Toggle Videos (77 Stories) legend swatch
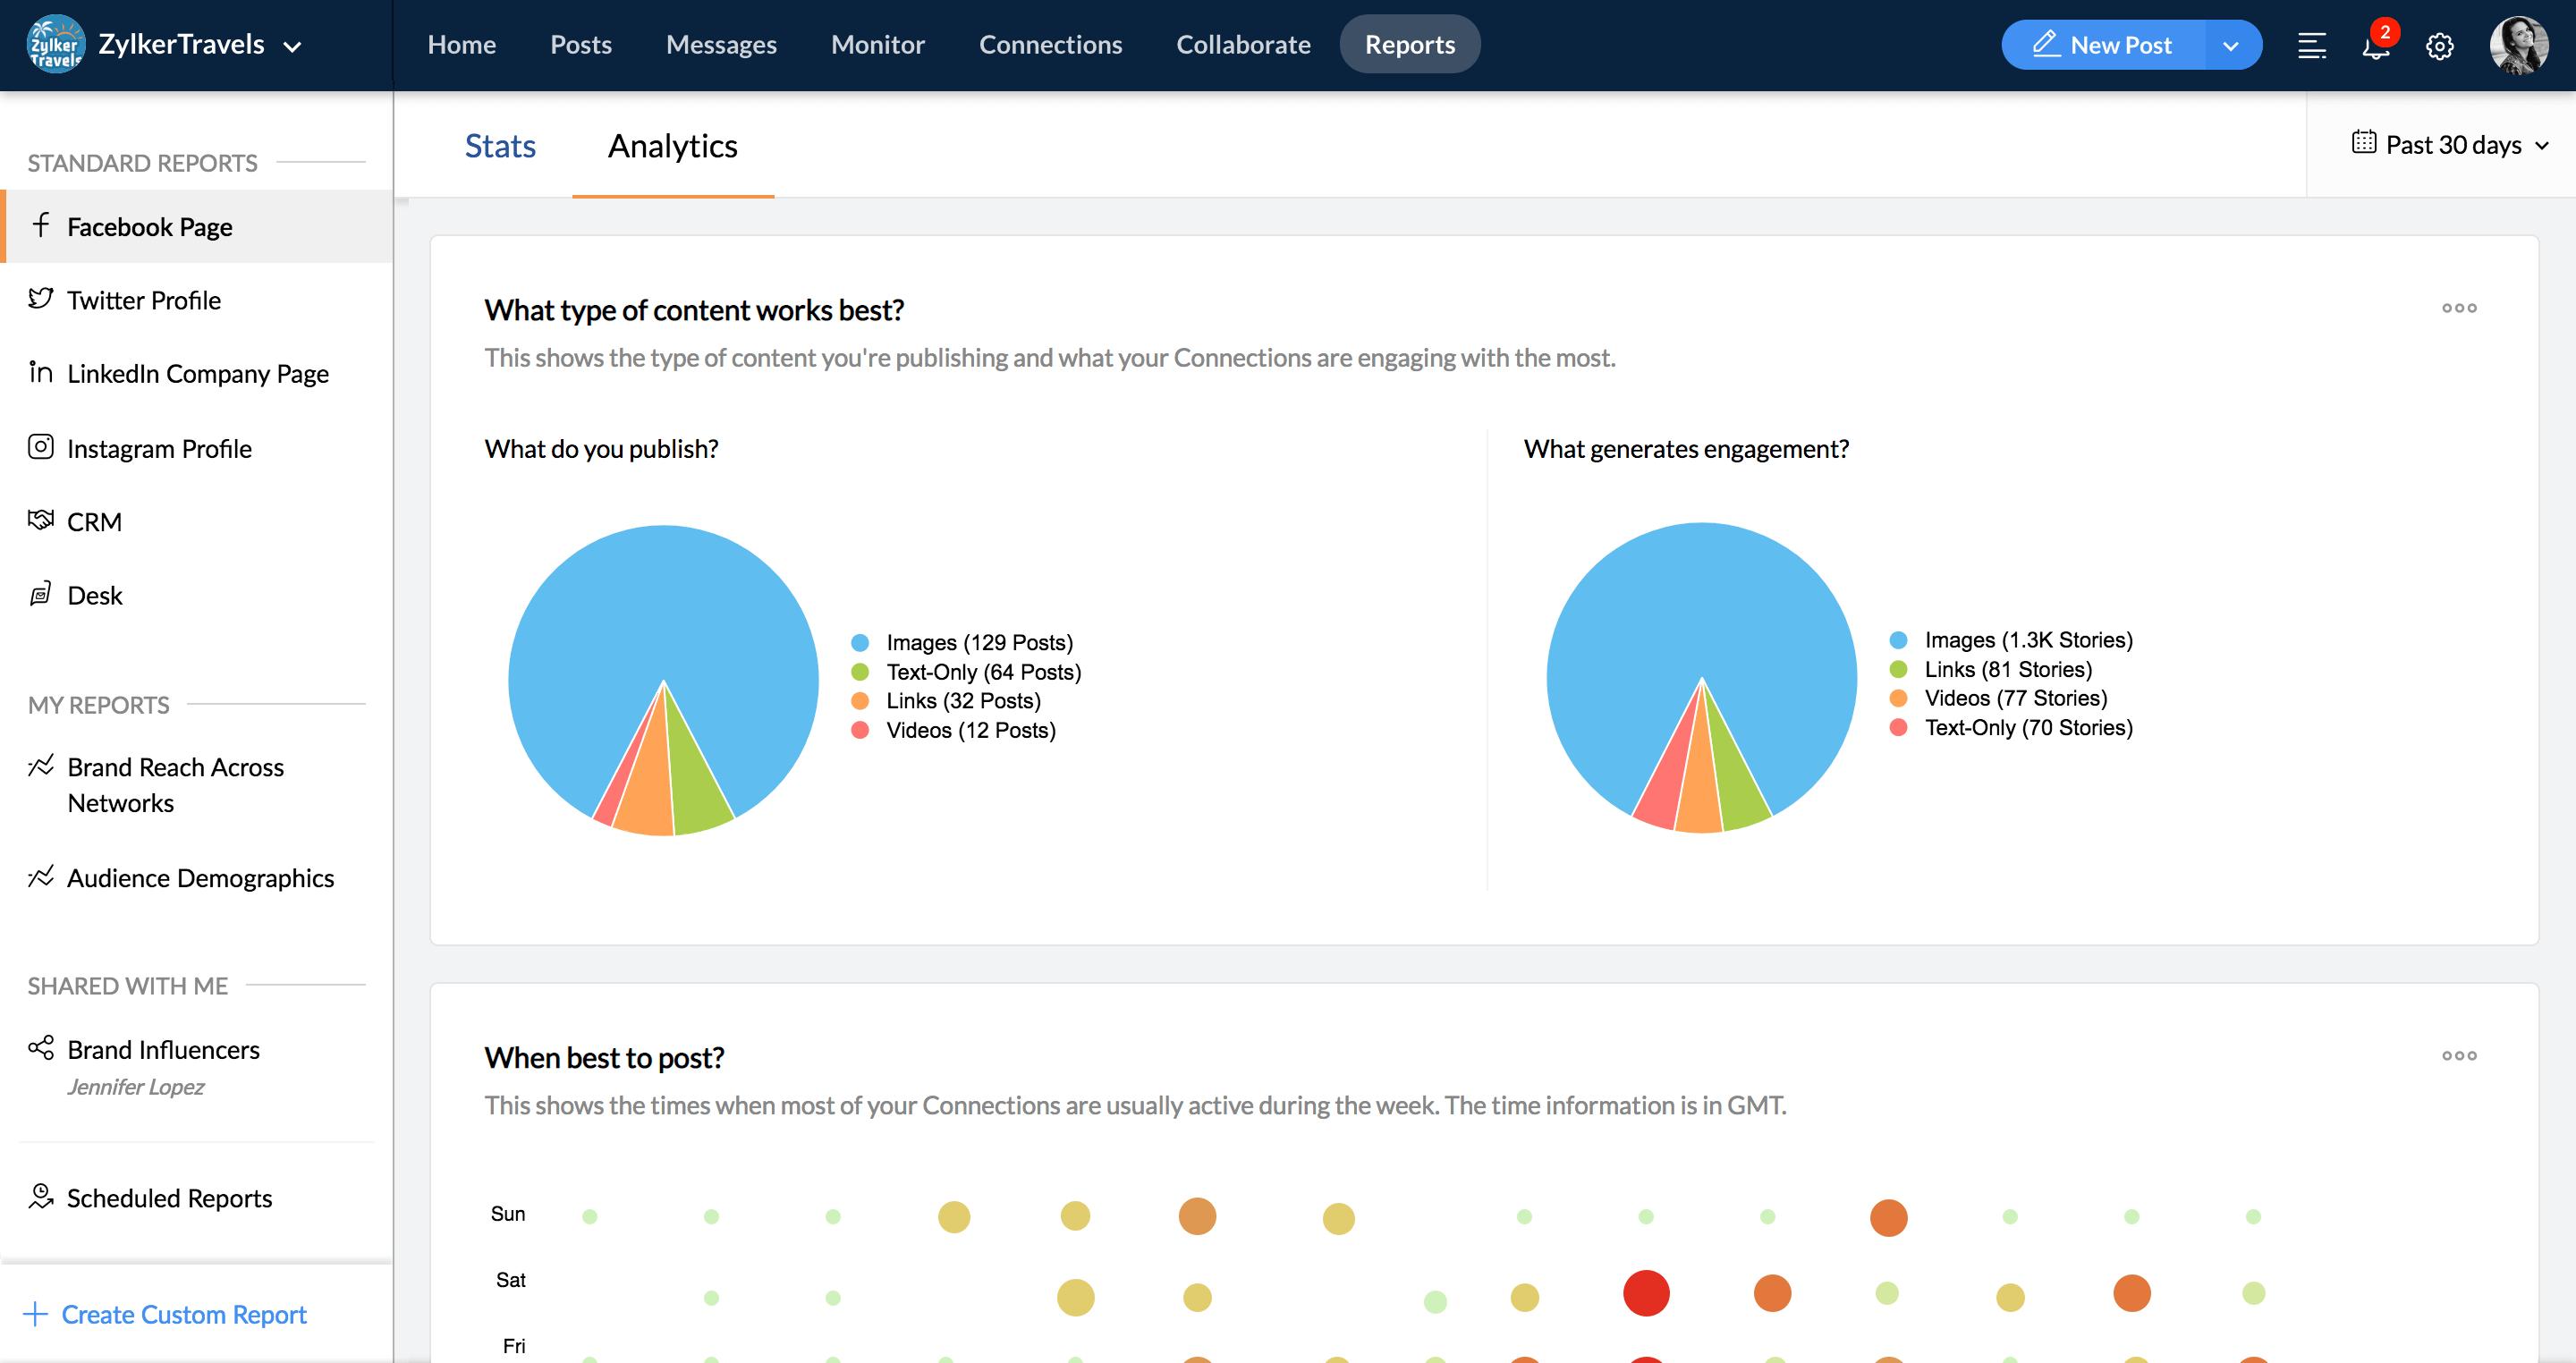 [x=1898, y=698]
